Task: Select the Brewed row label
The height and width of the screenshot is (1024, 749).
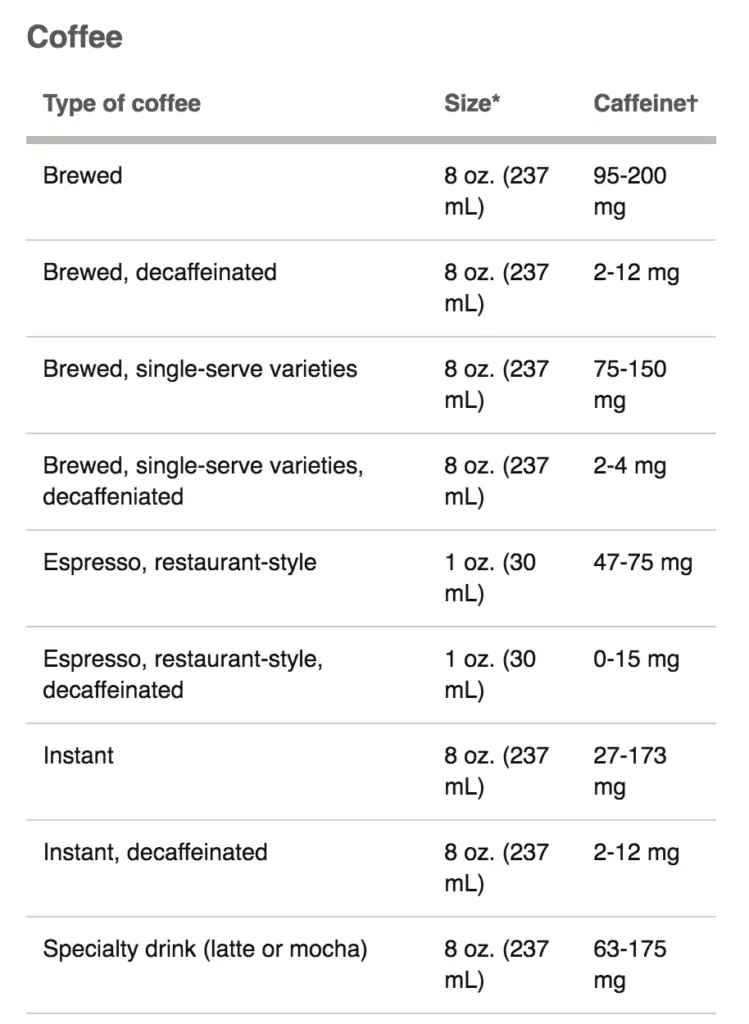Action: click(x=82, y=175)
